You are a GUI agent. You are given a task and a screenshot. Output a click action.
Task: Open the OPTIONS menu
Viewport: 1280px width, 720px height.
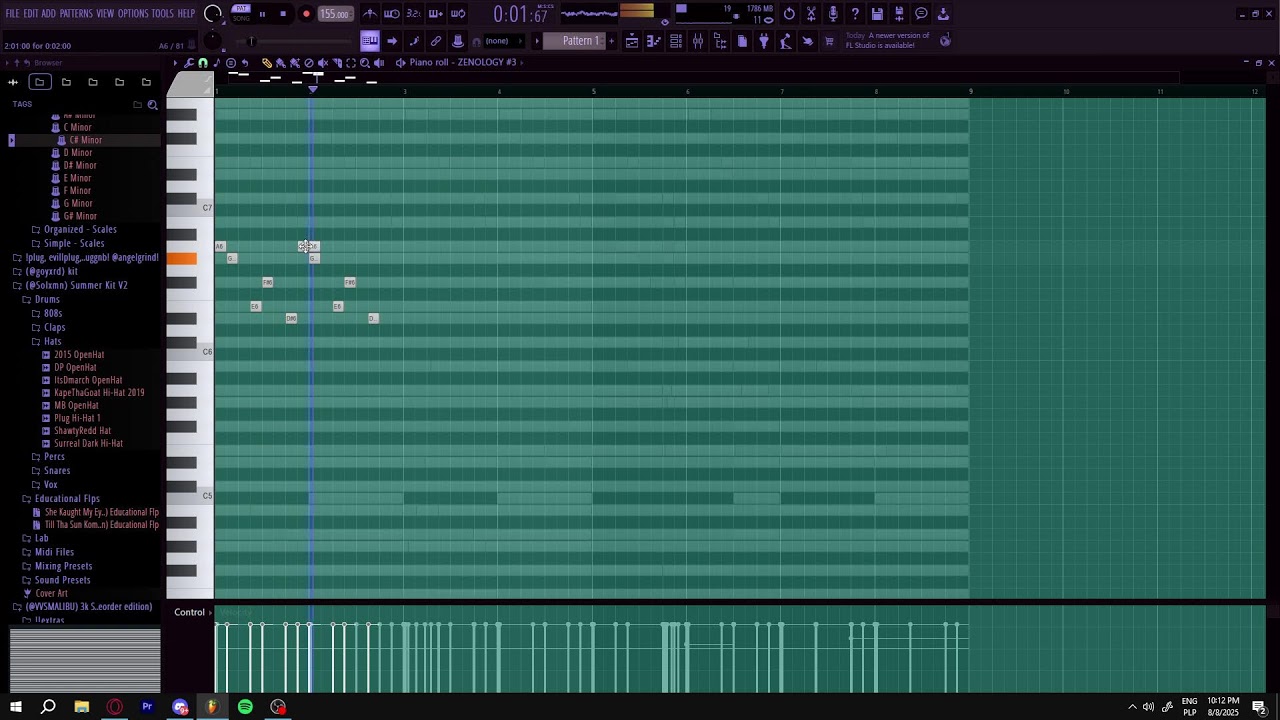[x=133, y=14]
